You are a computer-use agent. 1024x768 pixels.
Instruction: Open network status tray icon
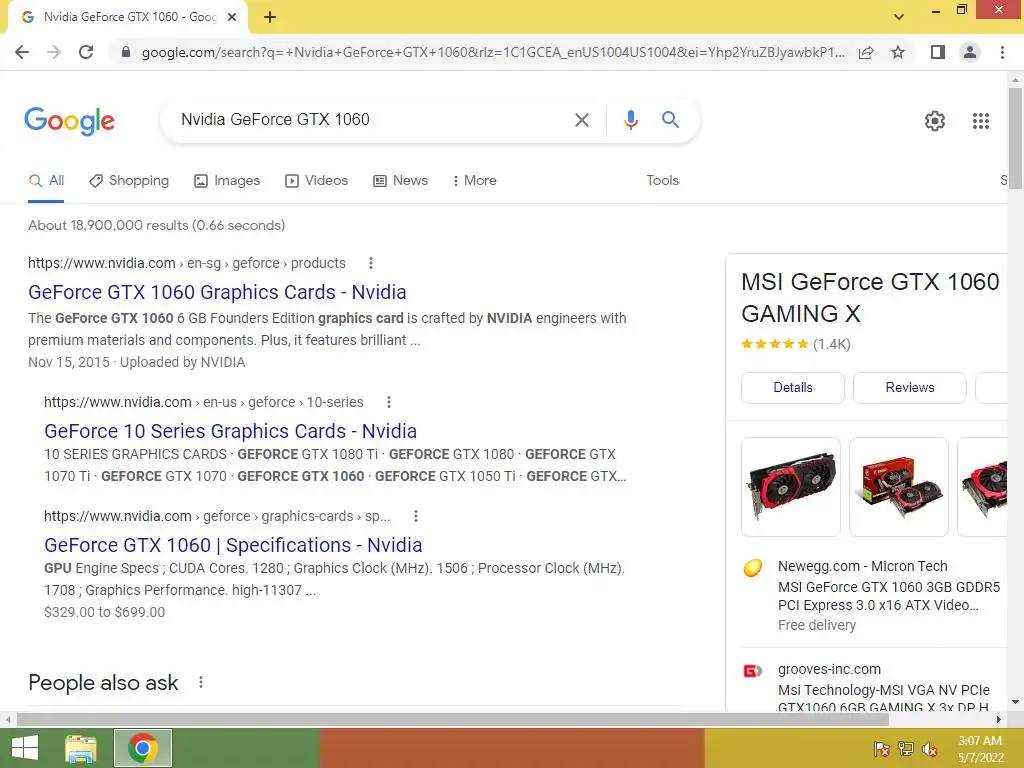(906, 749)
